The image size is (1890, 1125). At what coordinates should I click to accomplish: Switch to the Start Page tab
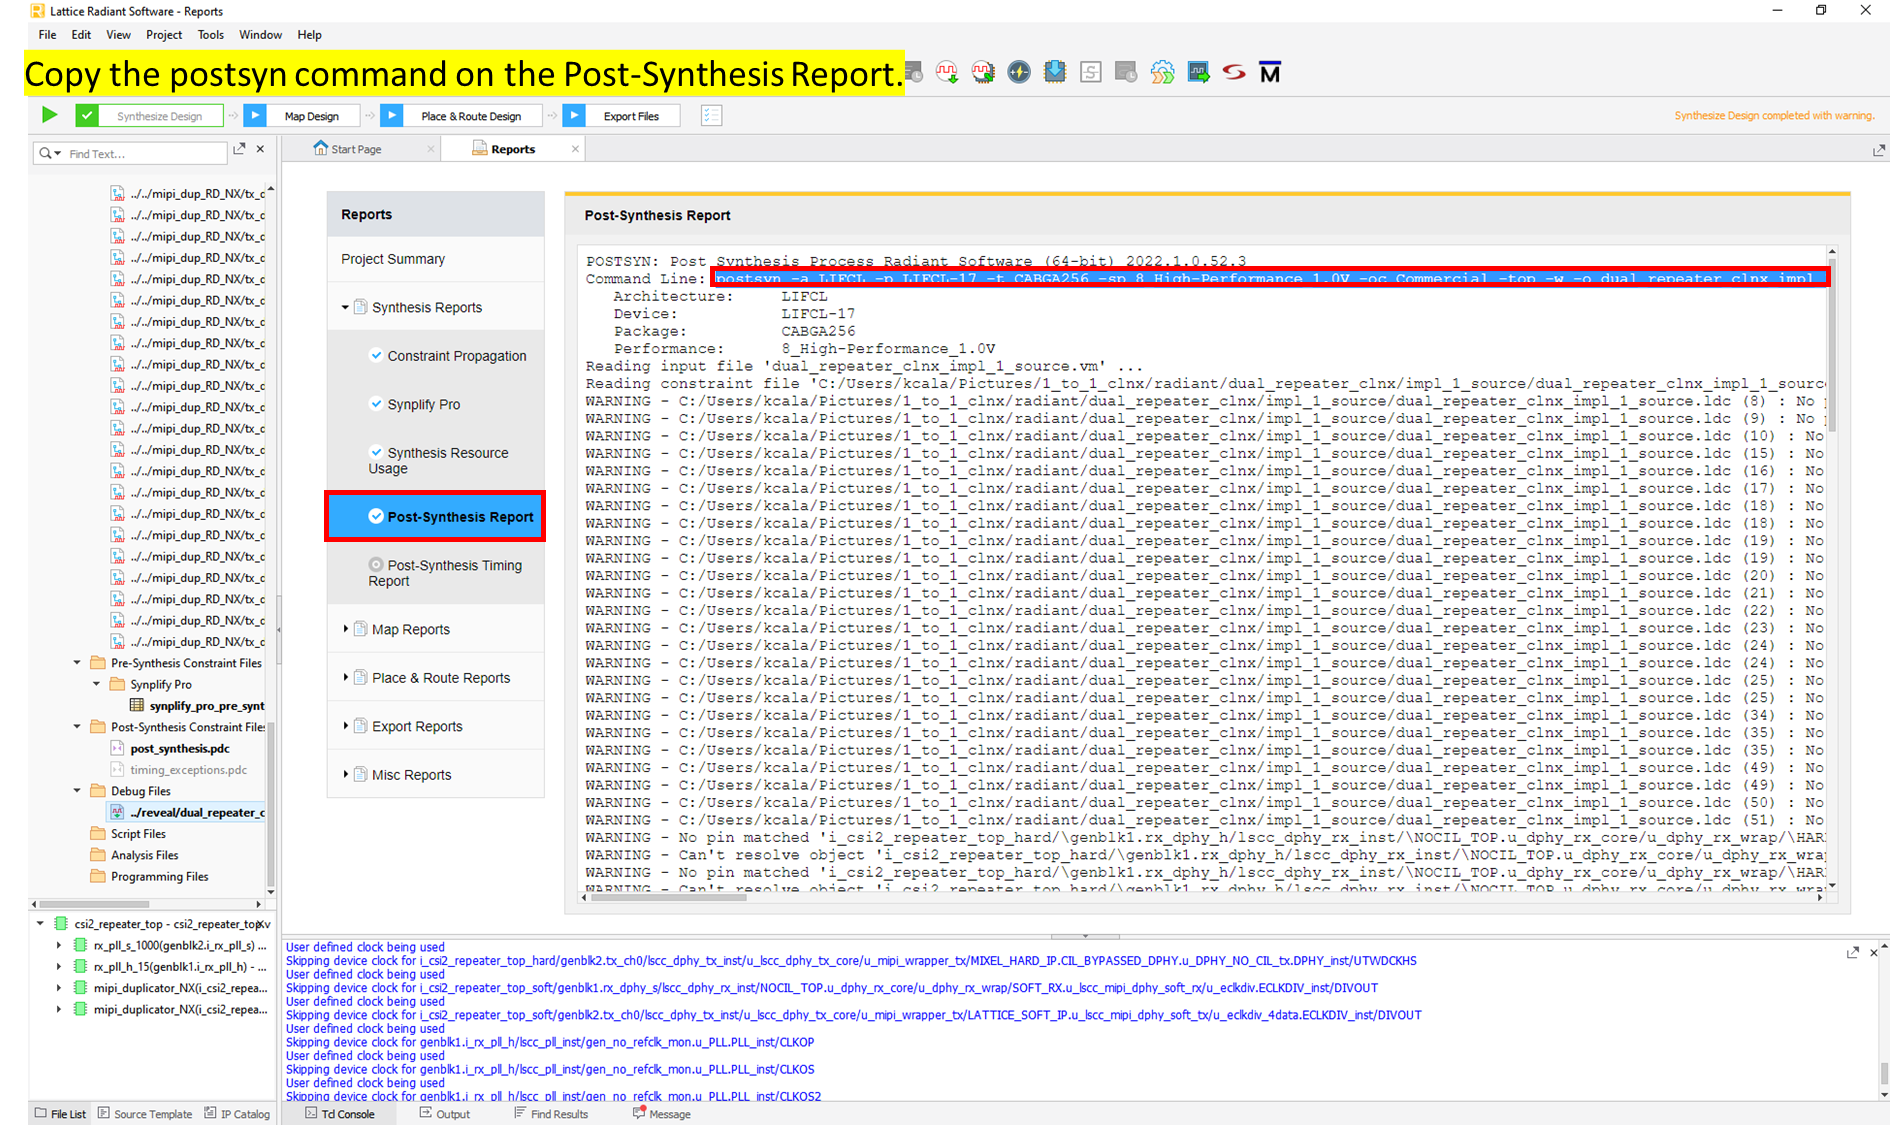(x=356, y=149)
